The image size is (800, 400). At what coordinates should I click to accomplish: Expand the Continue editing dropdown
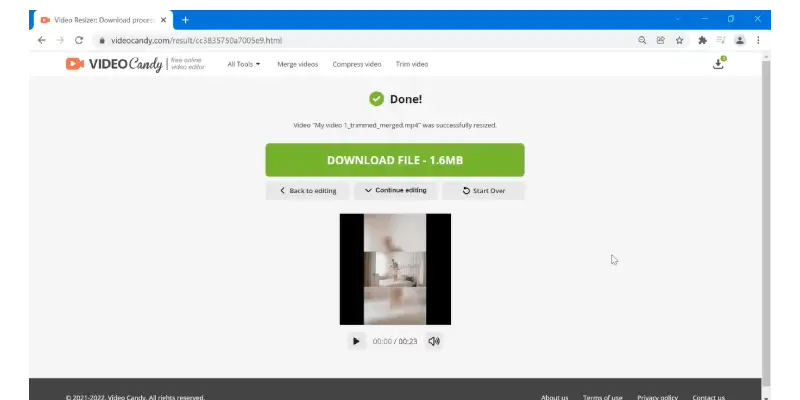pos(396,190)
